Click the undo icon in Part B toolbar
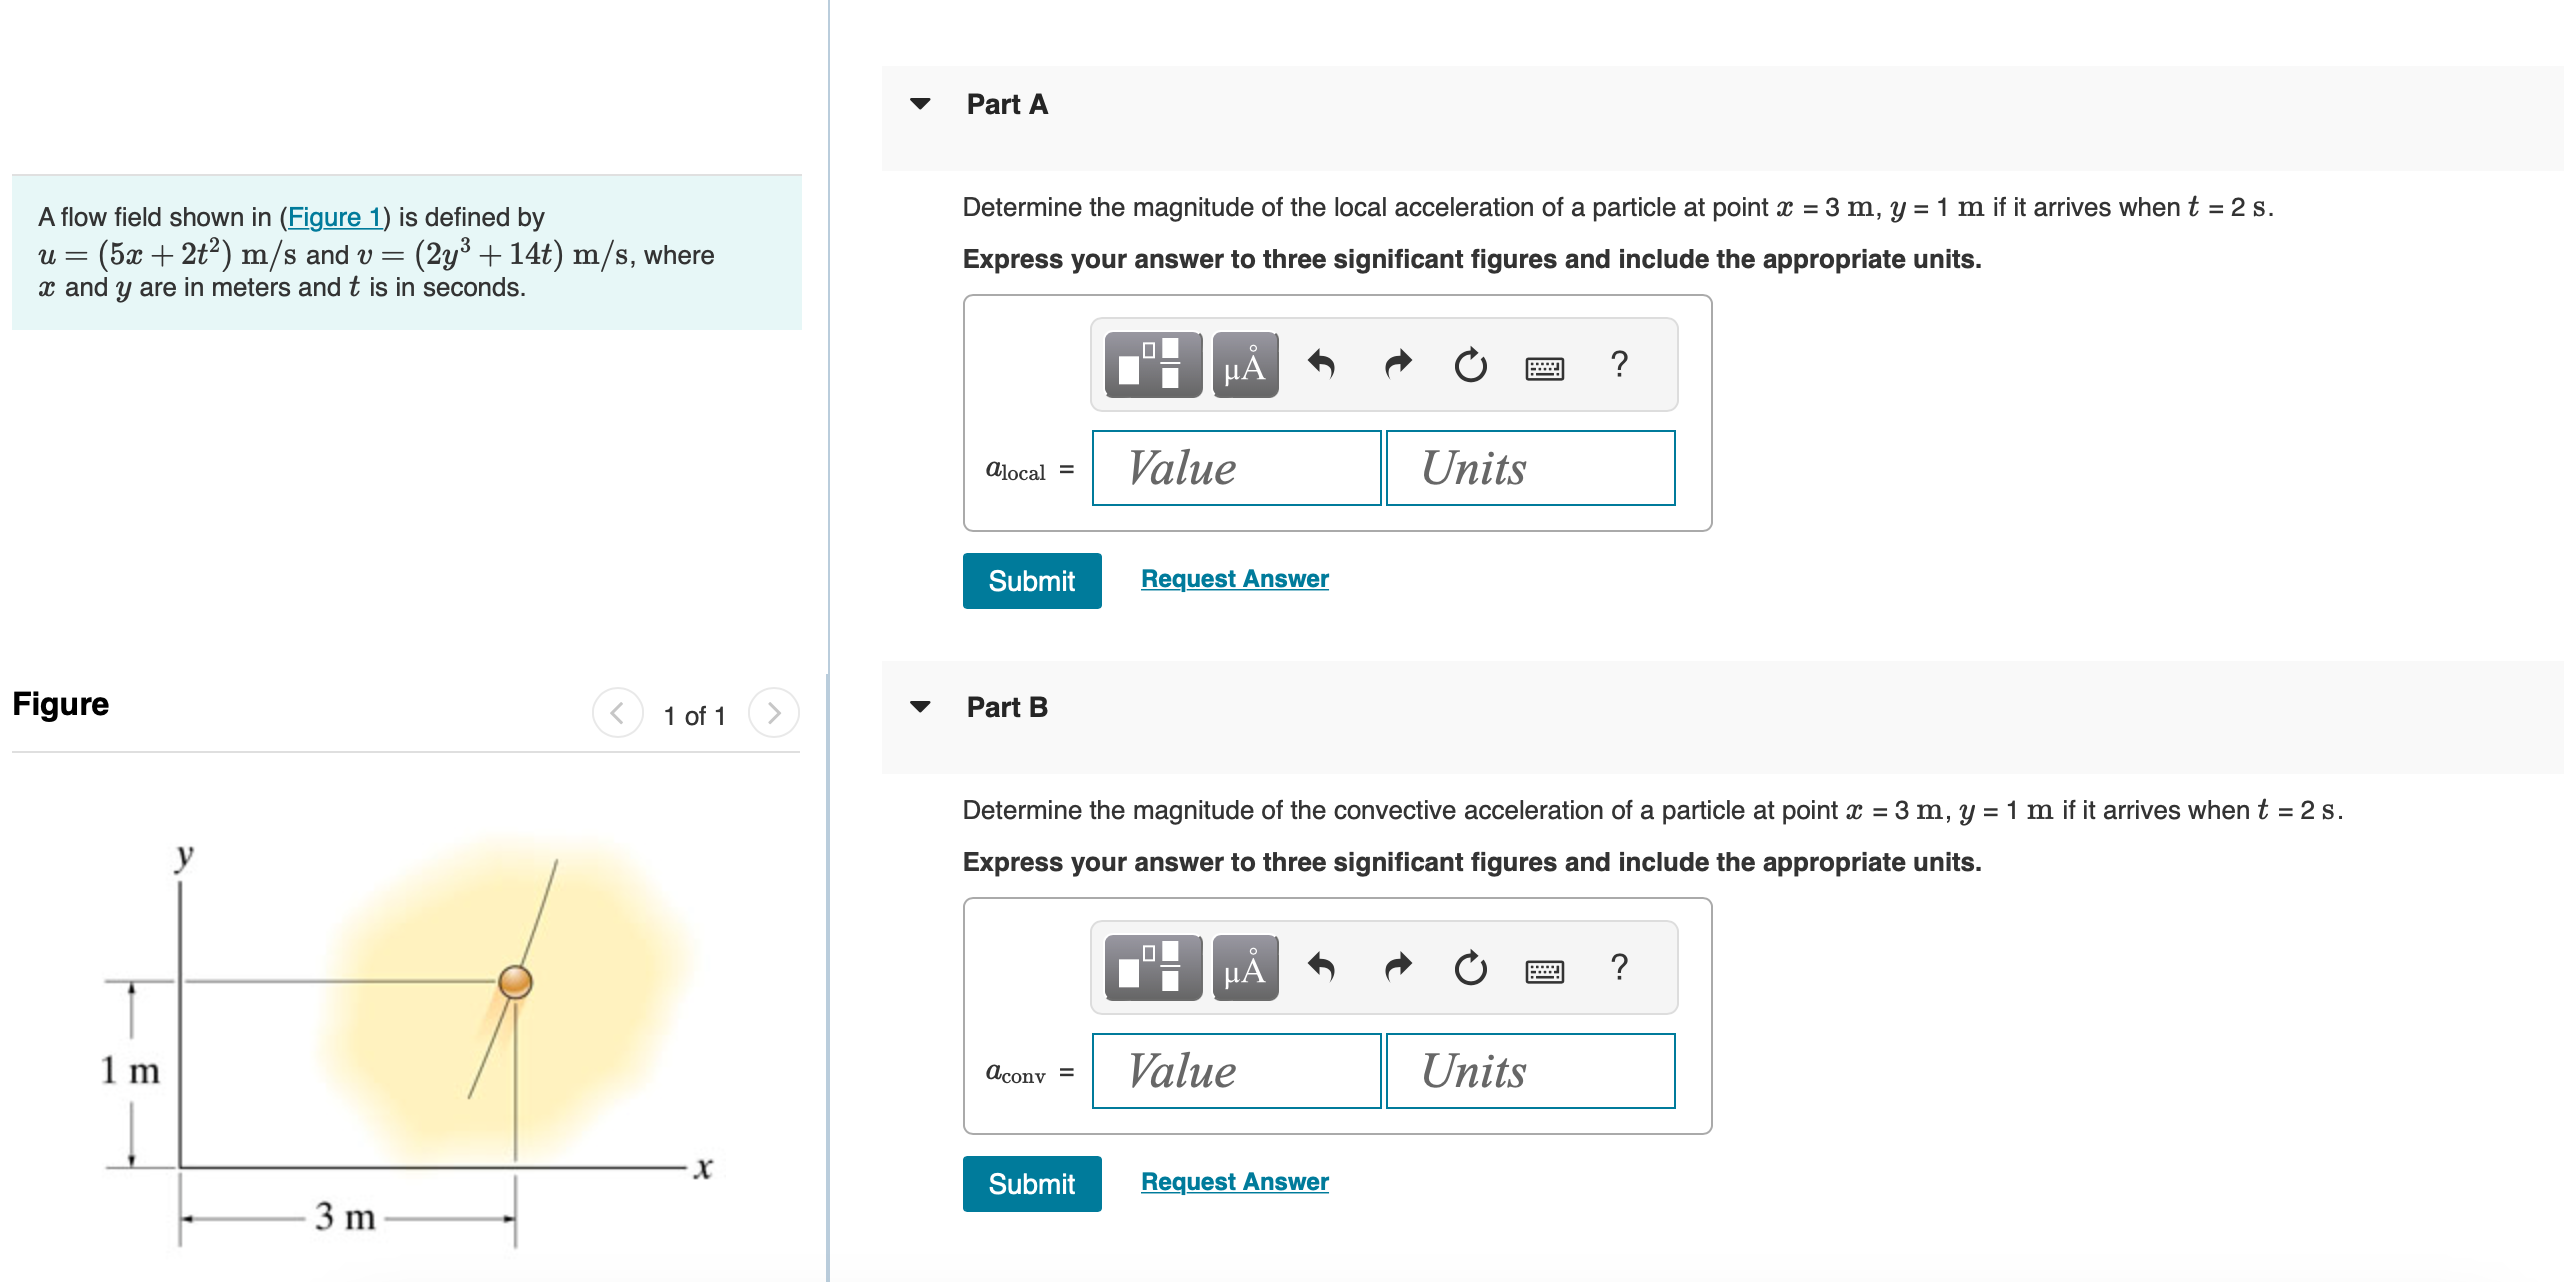 point(1324,967)
